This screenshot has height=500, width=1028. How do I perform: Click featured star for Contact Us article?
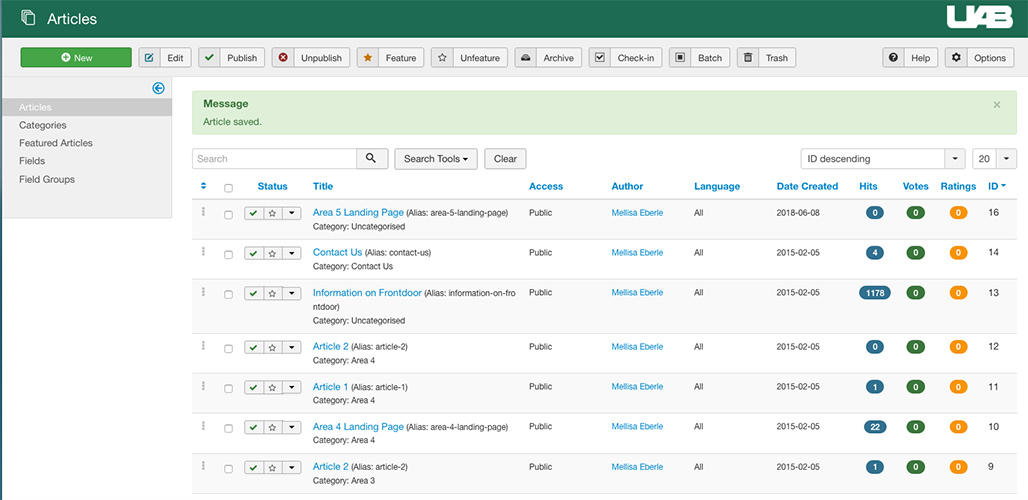click(272, 254)
